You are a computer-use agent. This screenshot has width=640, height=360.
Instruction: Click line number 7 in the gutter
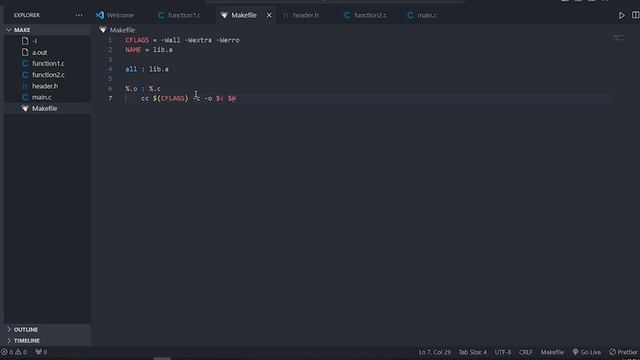click(110, 98)
